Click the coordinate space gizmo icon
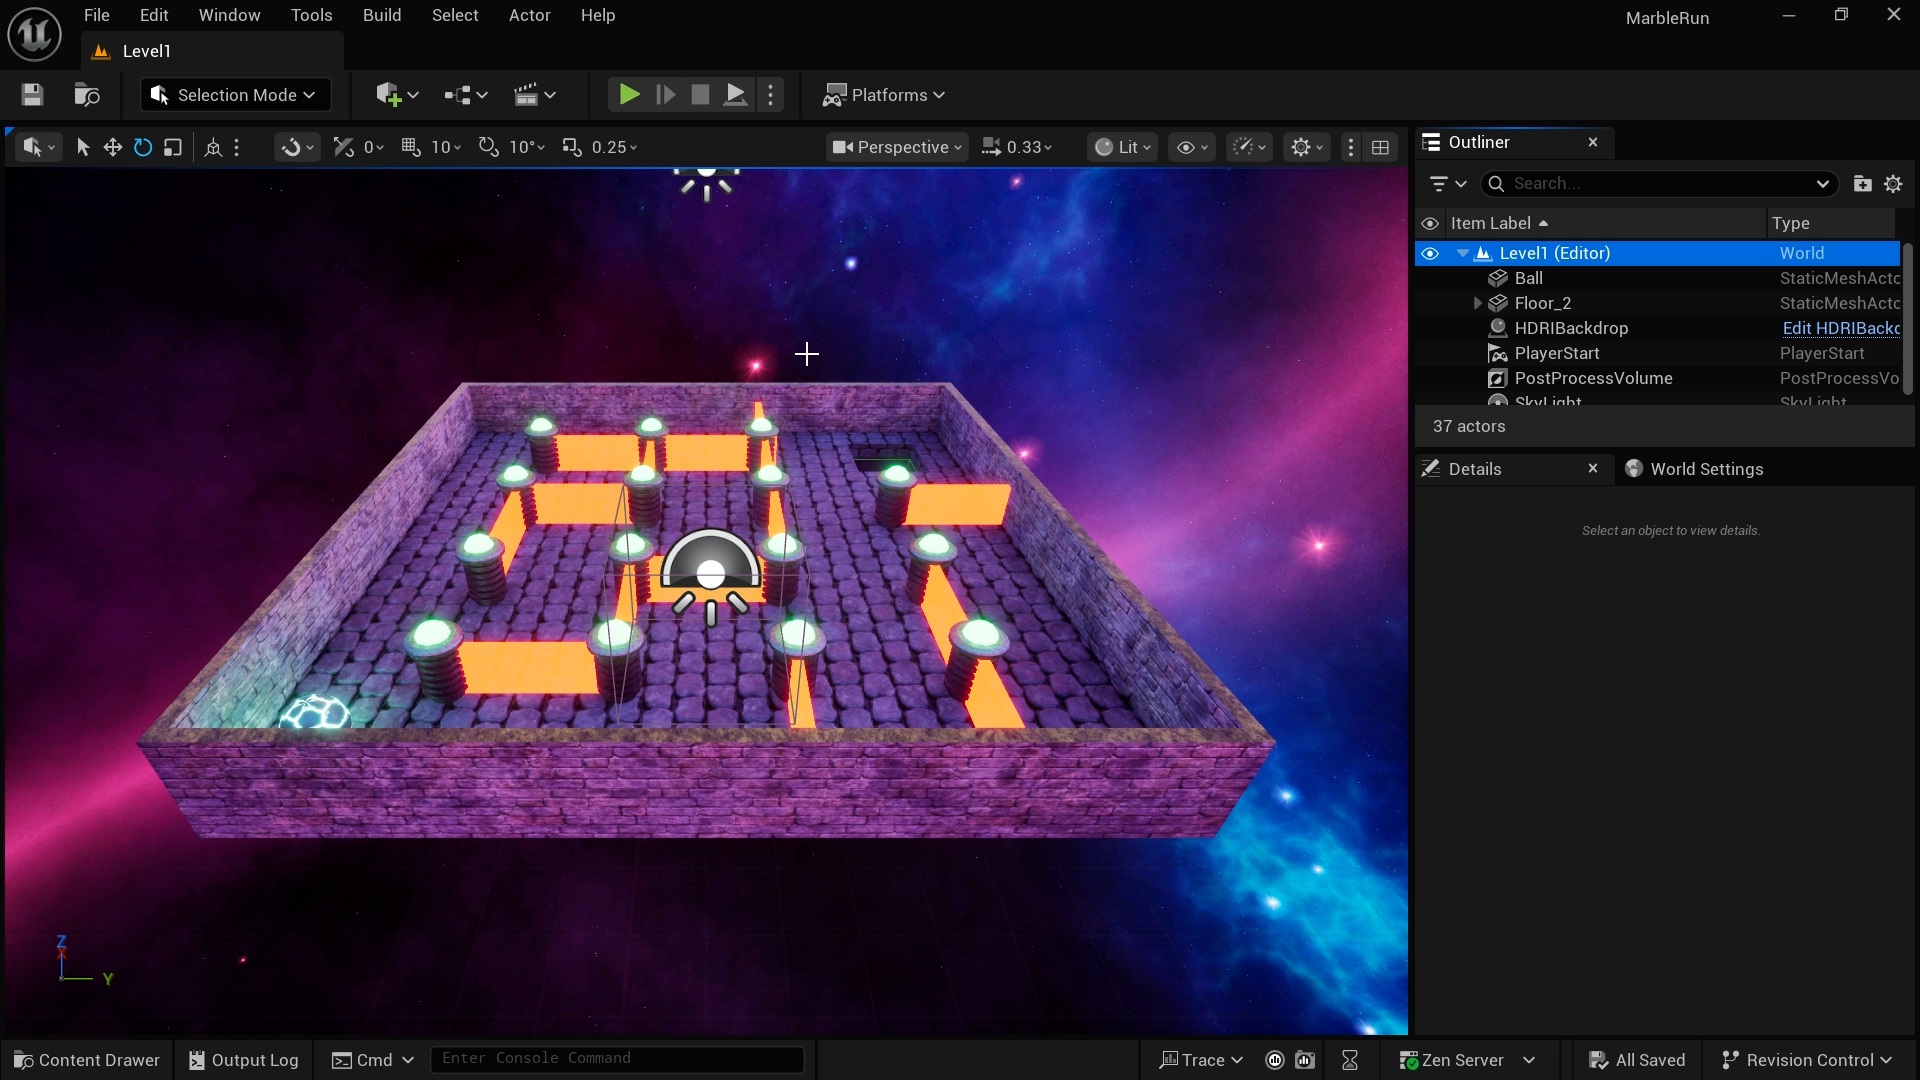1920x1080 pixels. pos(213,147)
